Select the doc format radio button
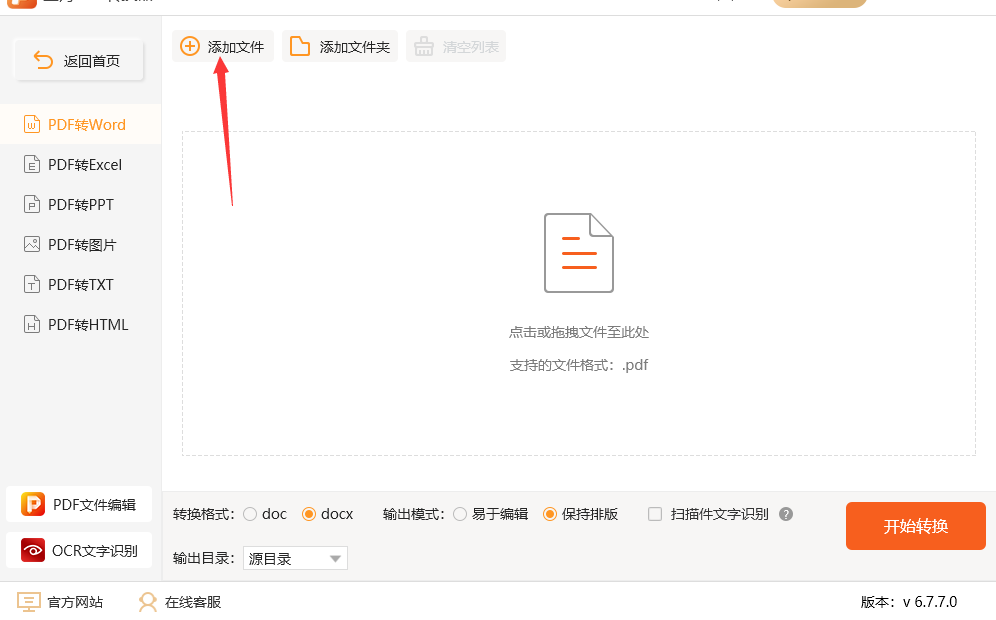The width and height of the screenshot is (996, 620). (250, 514)
